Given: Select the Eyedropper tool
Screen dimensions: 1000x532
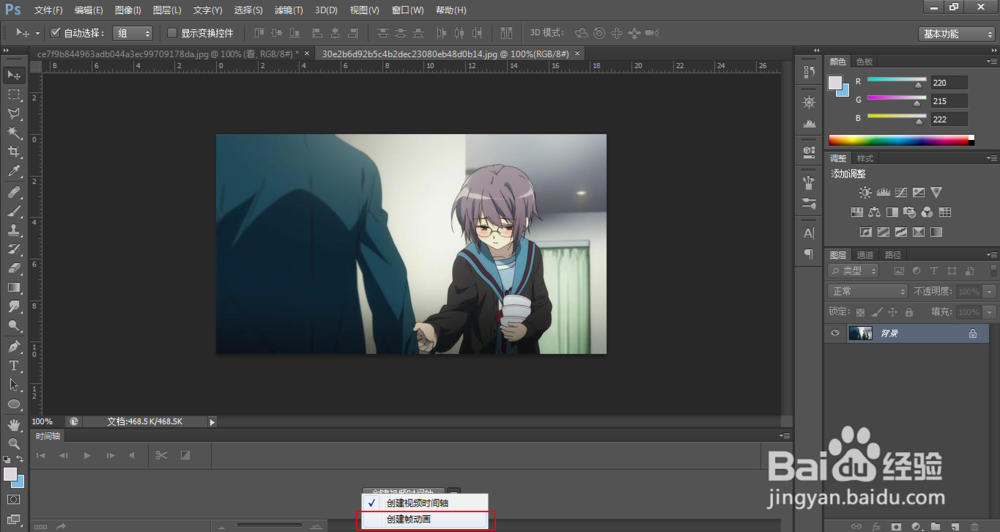Looking at the screenshot, I should 13,171.
